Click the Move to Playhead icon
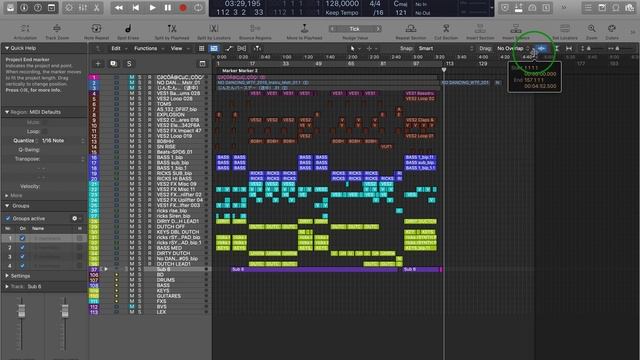 pos(304,29)
